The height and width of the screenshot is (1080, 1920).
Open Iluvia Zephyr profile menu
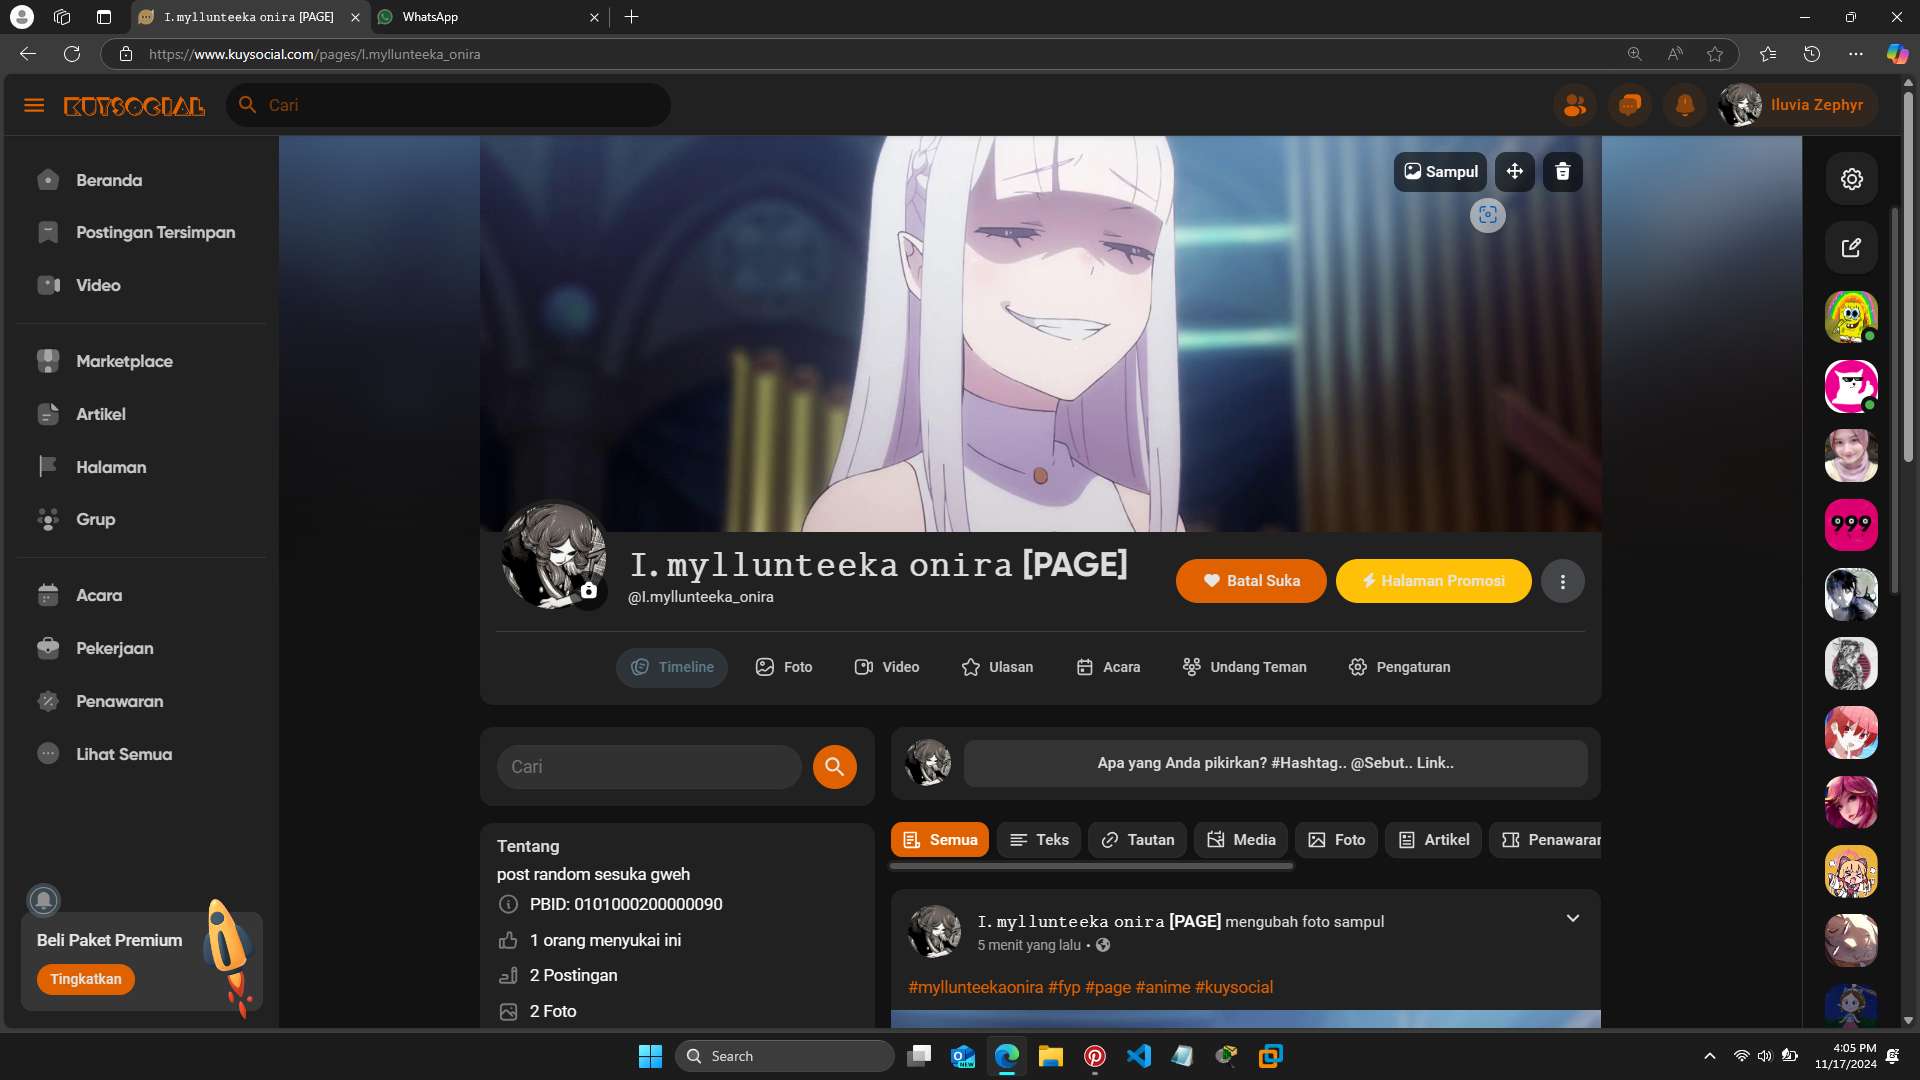tap(1796, 105)
